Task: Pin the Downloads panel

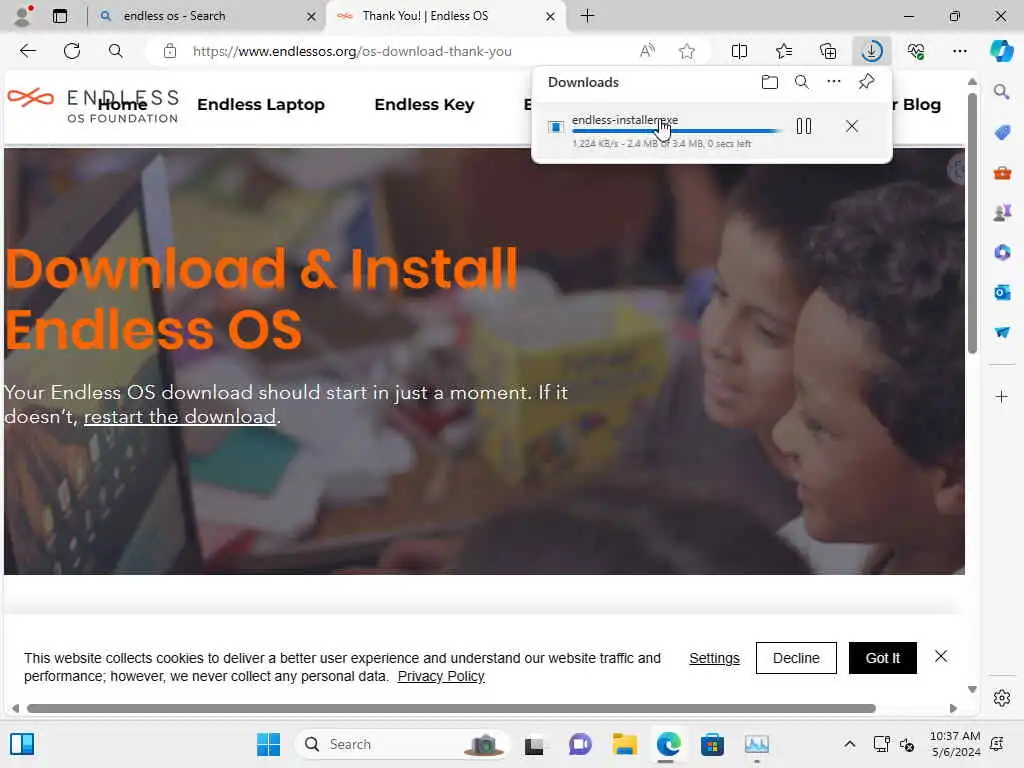Action: pyautogui.click(x=866, y=82)
